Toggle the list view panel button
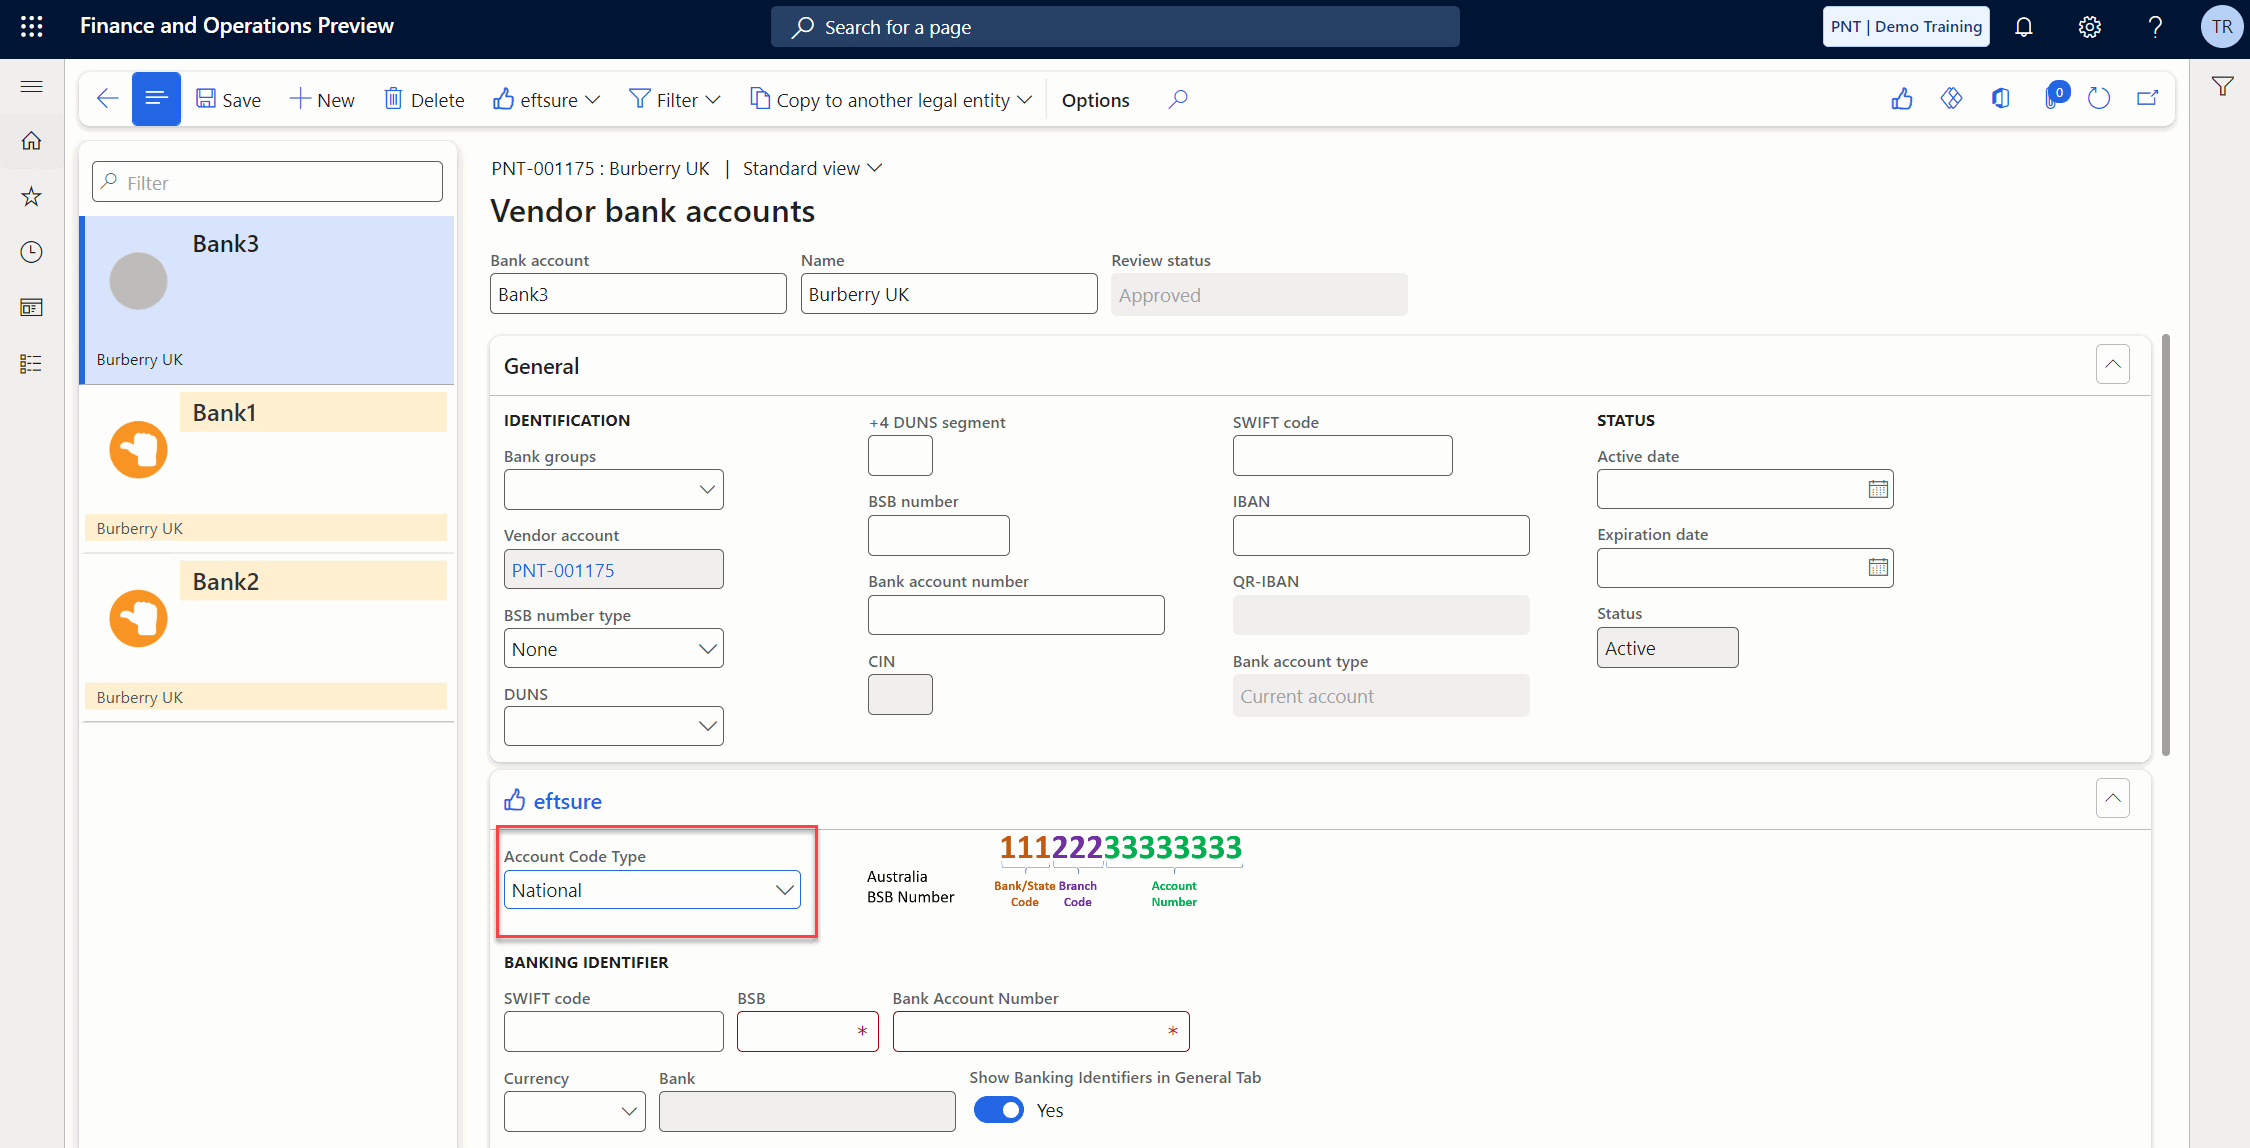2250x1148 pixels. pos(156,99)
